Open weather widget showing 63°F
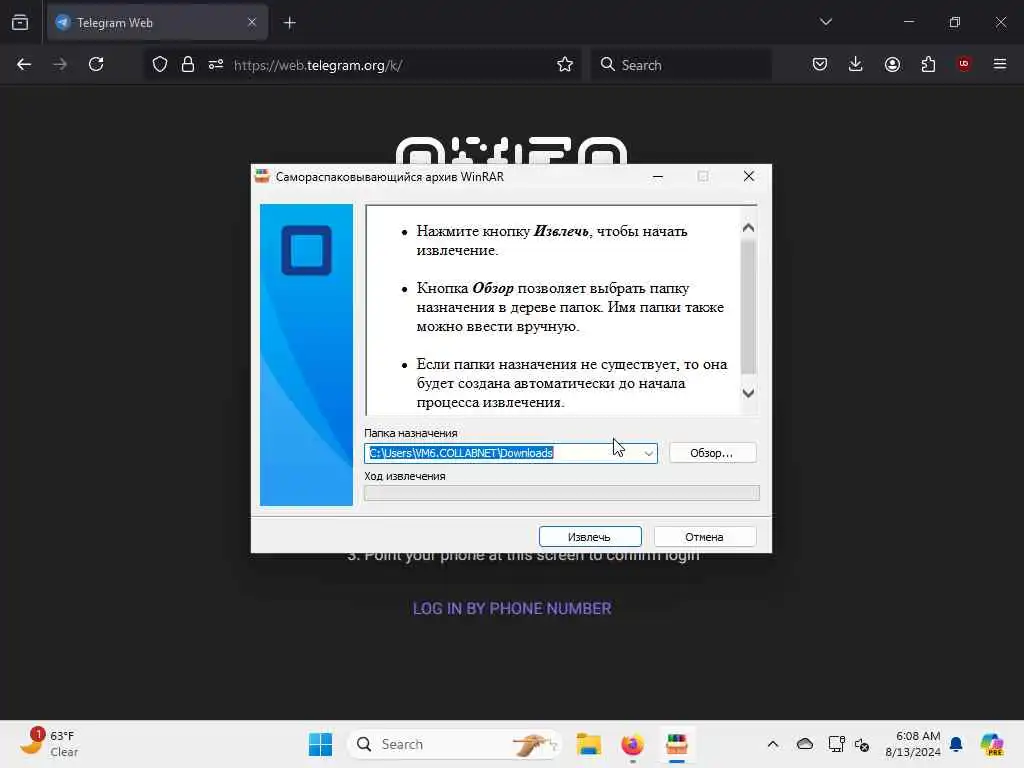 click(50, 744)
